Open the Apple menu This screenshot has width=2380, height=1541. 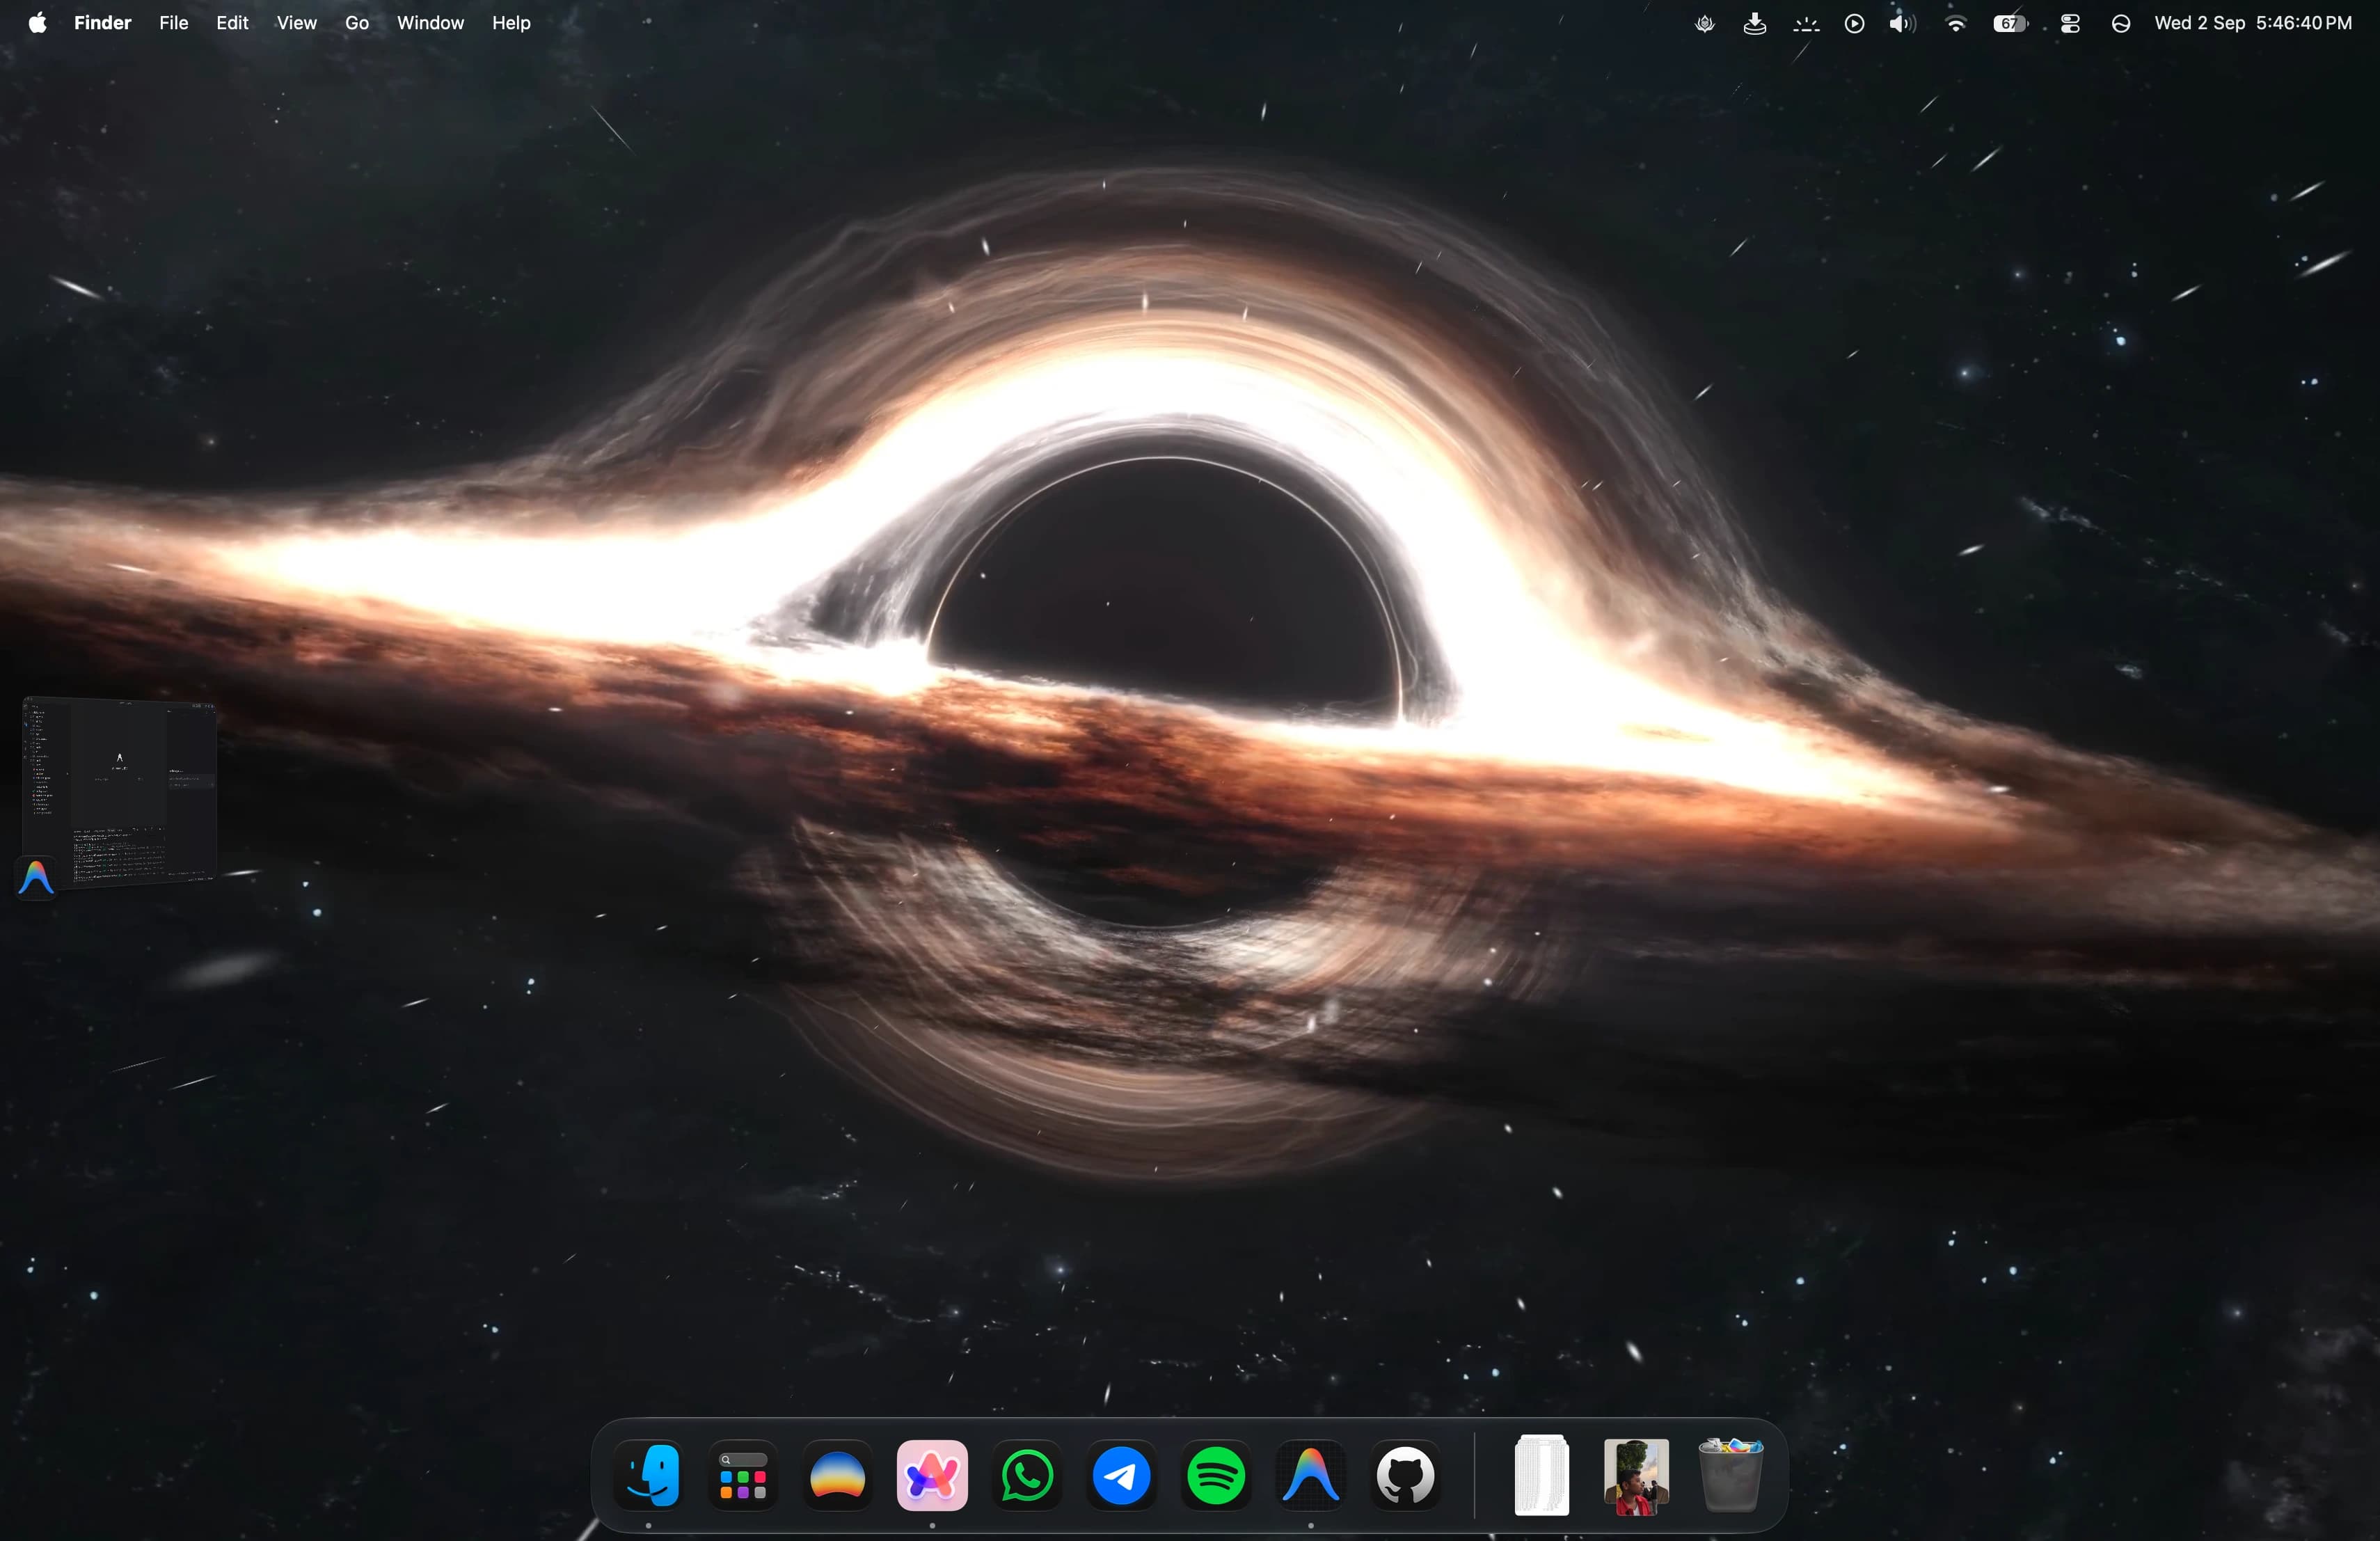pos(37,22)
